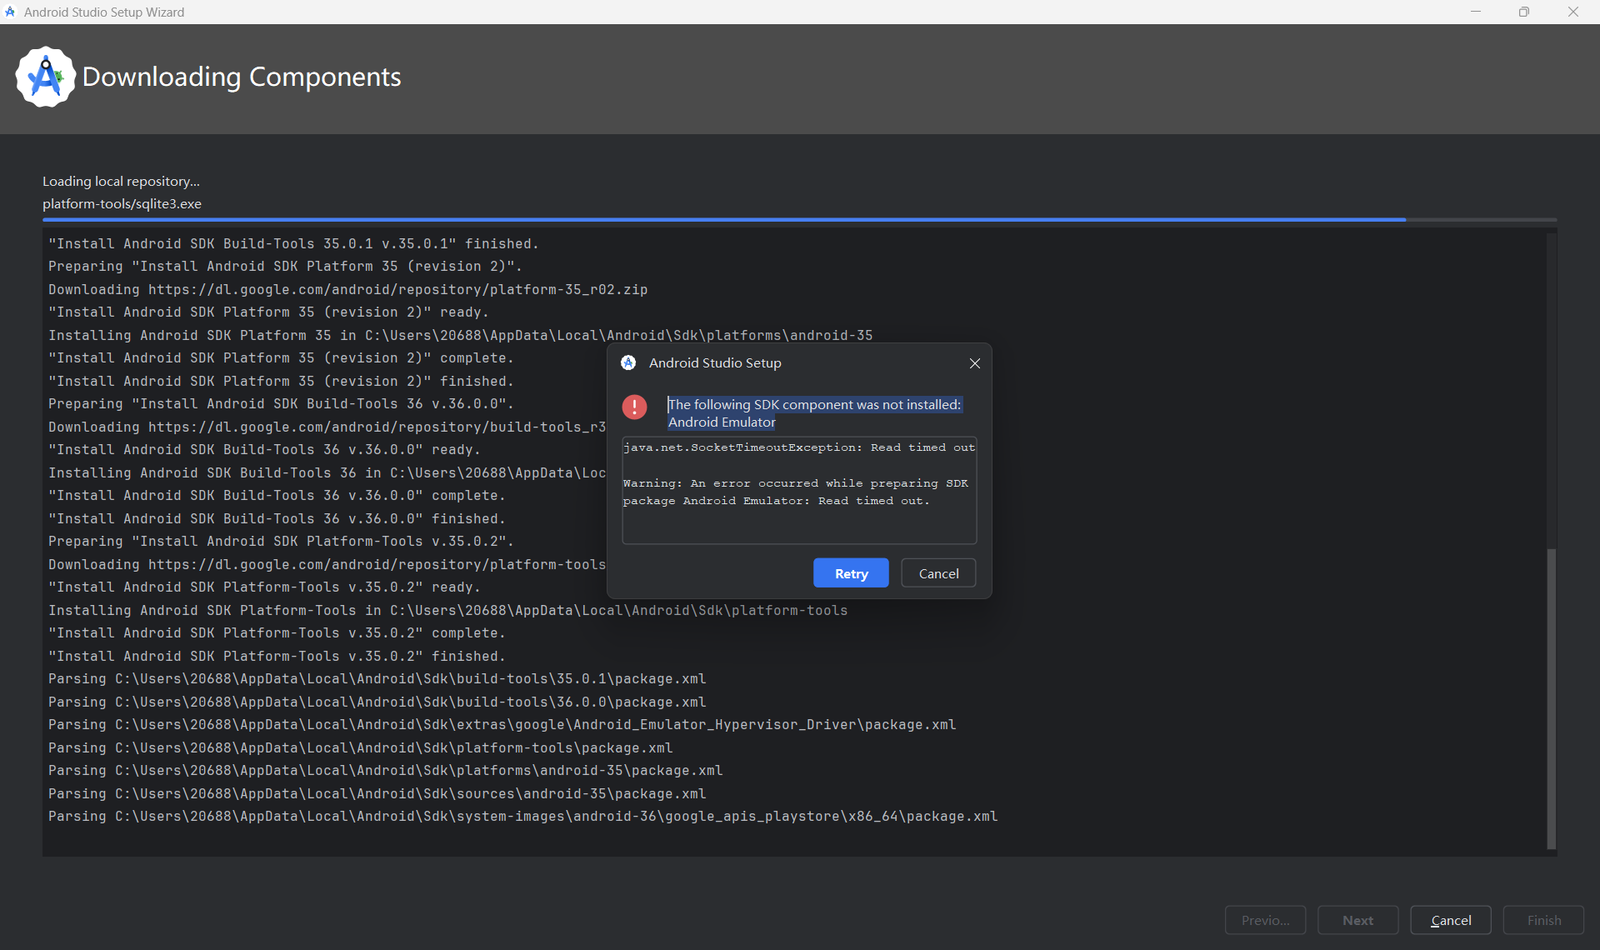Image resolution: width=1600 pixels, height=950 pixels.
Task: Click the download progress bar
Action: point(799,219)
